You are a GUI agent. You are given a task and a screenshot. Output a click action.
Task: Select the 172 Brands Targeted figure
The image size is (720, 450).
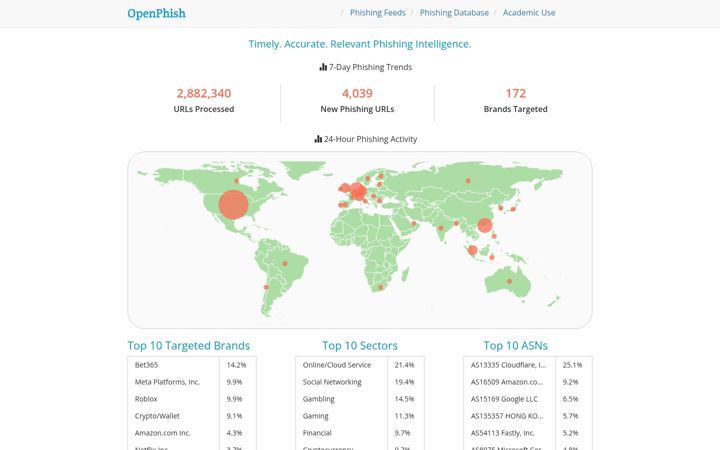click(515, 93)
